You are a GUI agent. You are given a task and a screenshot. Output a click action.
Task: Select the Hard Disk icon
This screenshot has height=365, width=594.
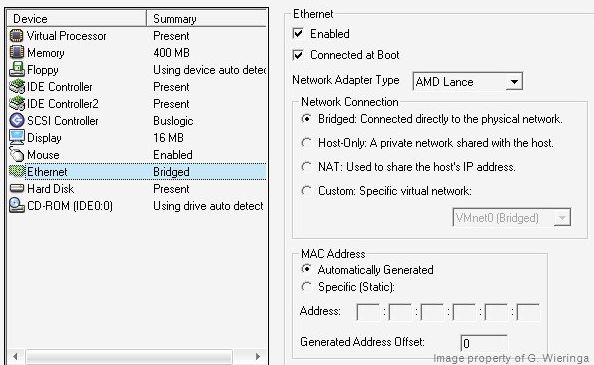pos(17,188)
